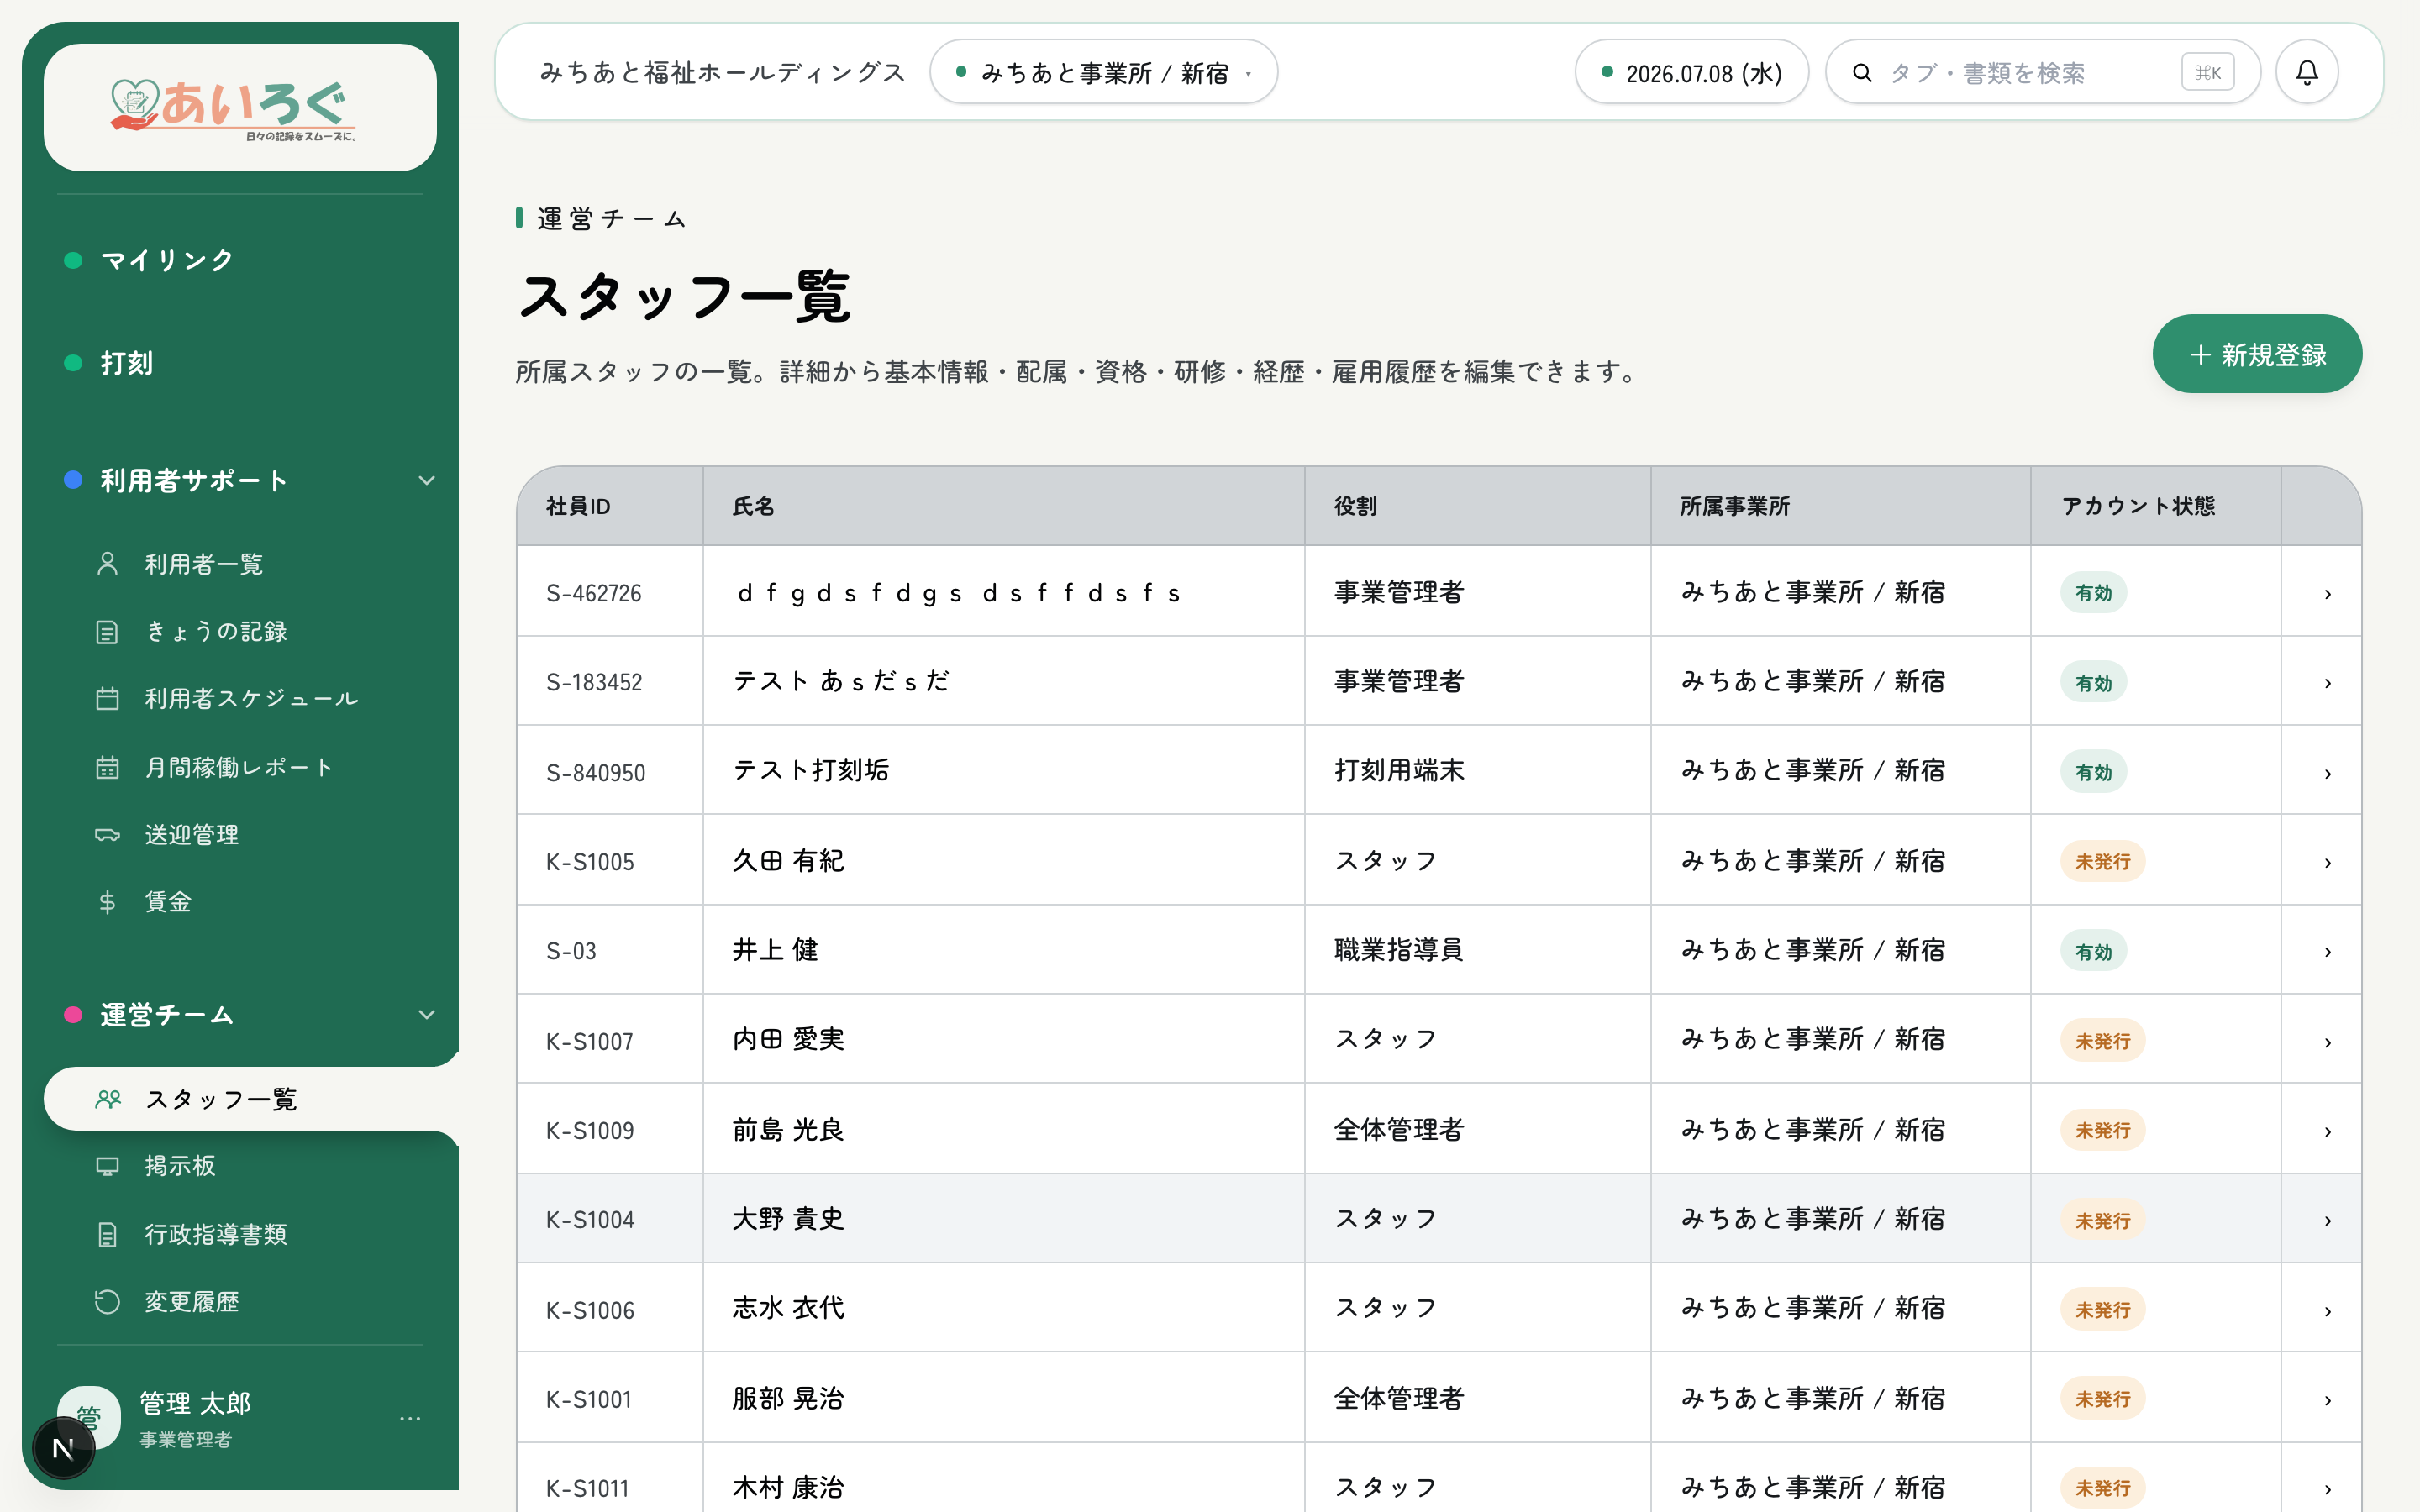The height and width of the screenshot is (1512, 2420).
Task: Click the search magnifier icon
Action: (1862, 73)
